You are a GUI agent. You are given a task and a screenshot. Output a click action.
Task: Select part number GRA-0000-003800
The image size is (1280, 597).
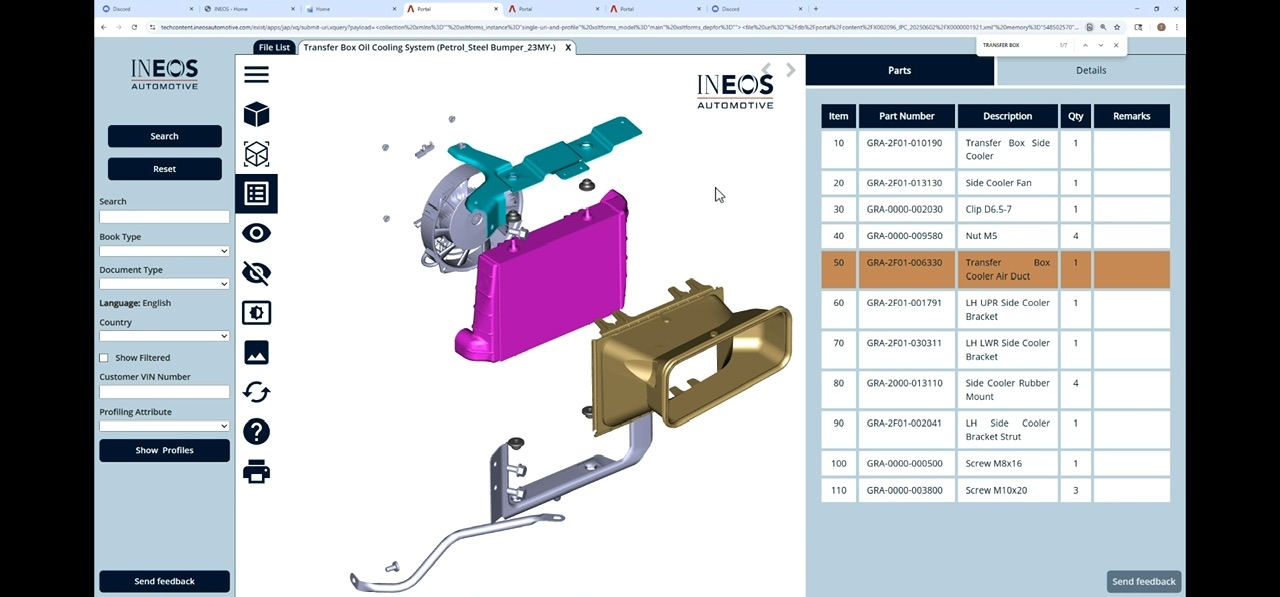904,490
